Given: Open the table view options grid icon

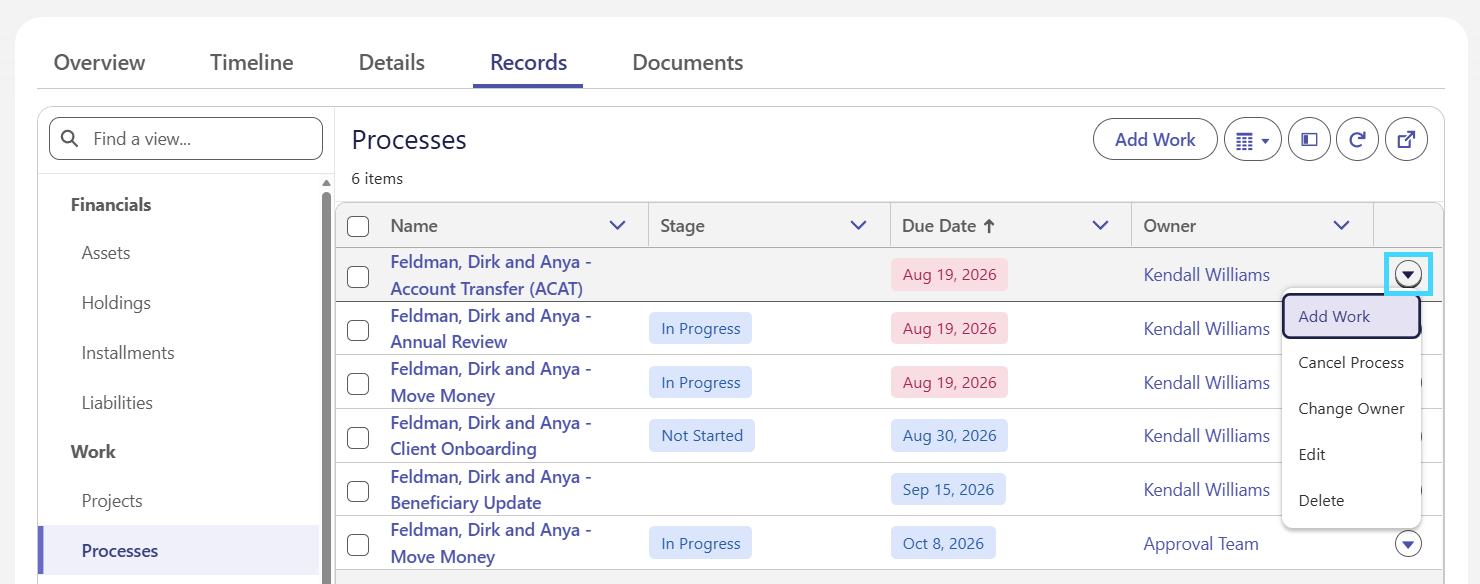Looking at the screenshot, I should point(1253,140).
